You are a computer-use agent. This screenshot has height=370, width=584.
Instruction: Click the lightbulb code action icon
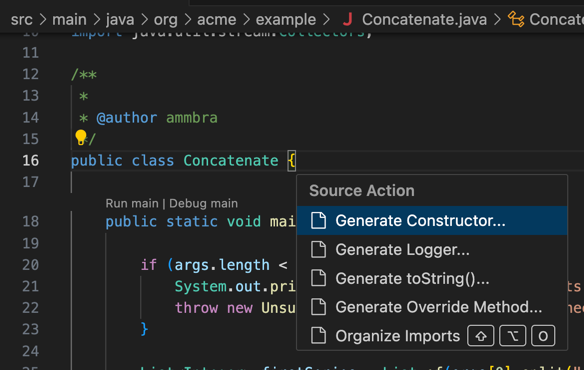pyautogui.click(x=80, y=137)
